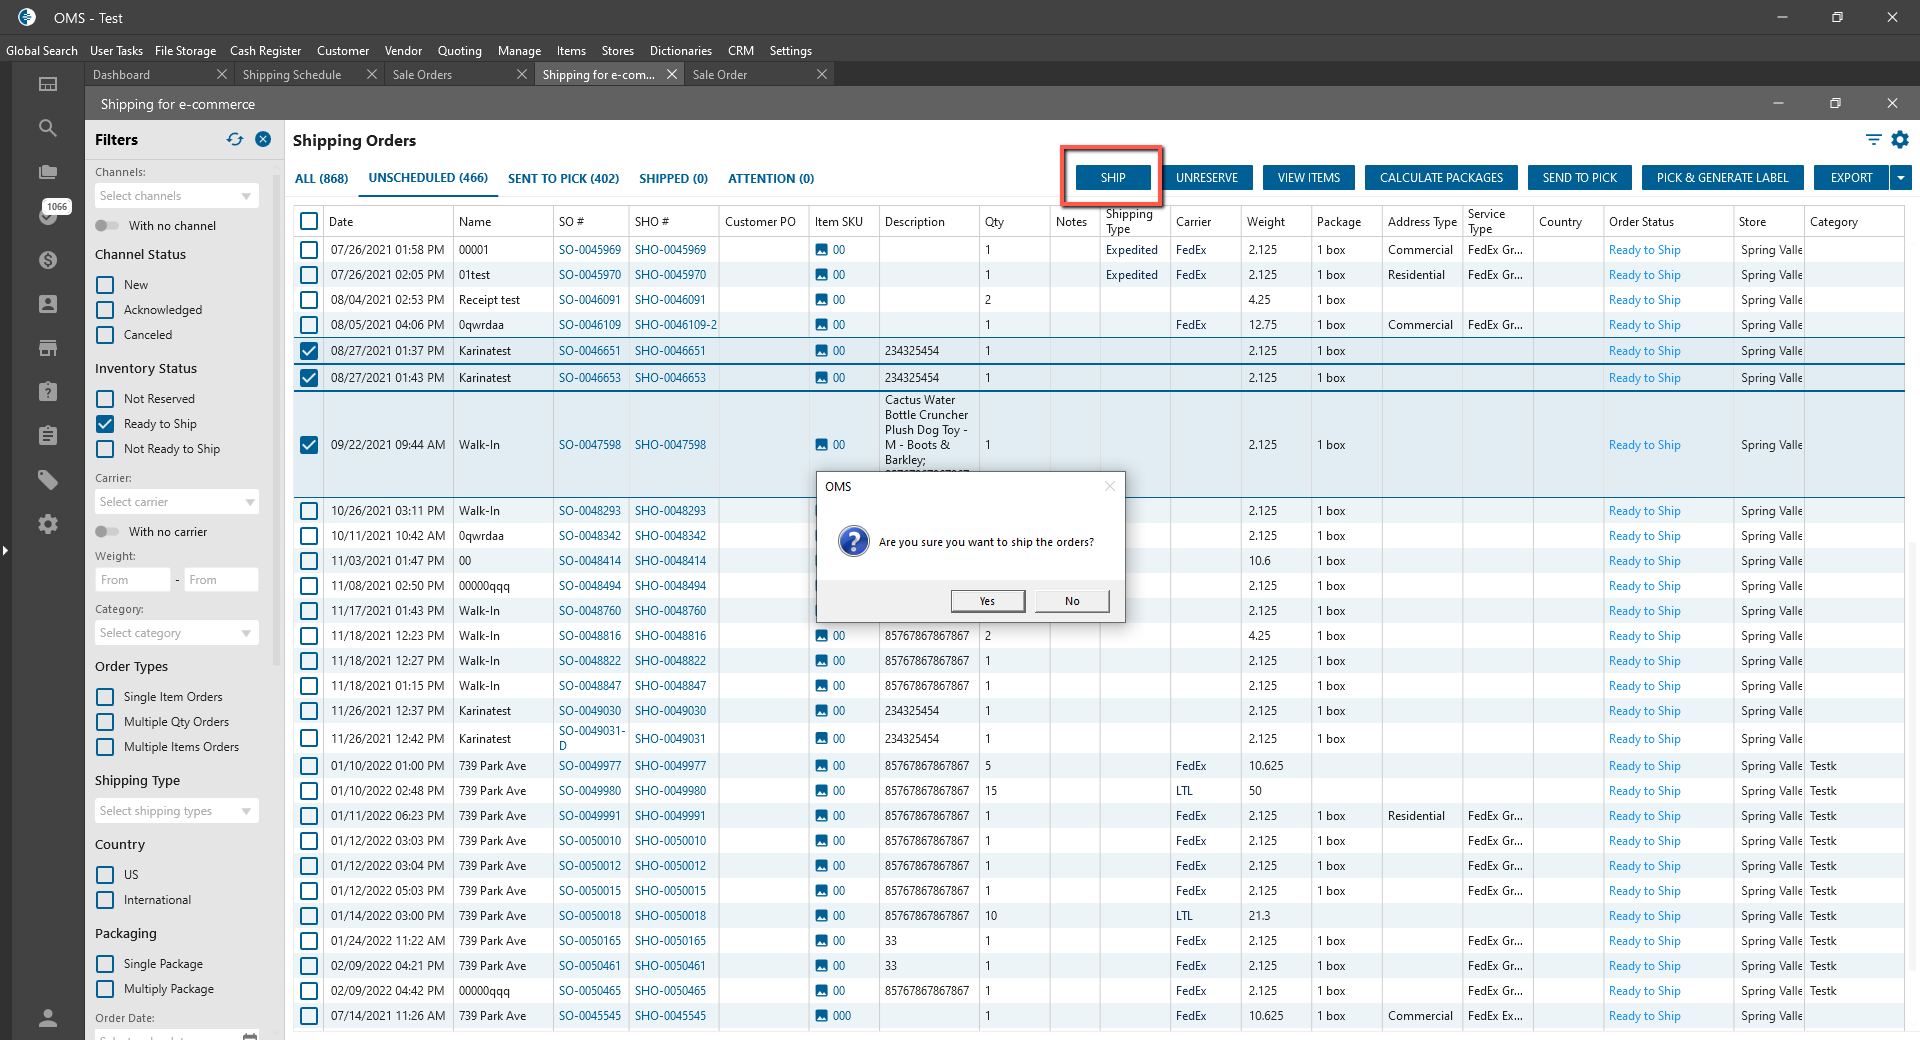
Task: Open the Dictionaries menu
Action: [x=680, y=51]
